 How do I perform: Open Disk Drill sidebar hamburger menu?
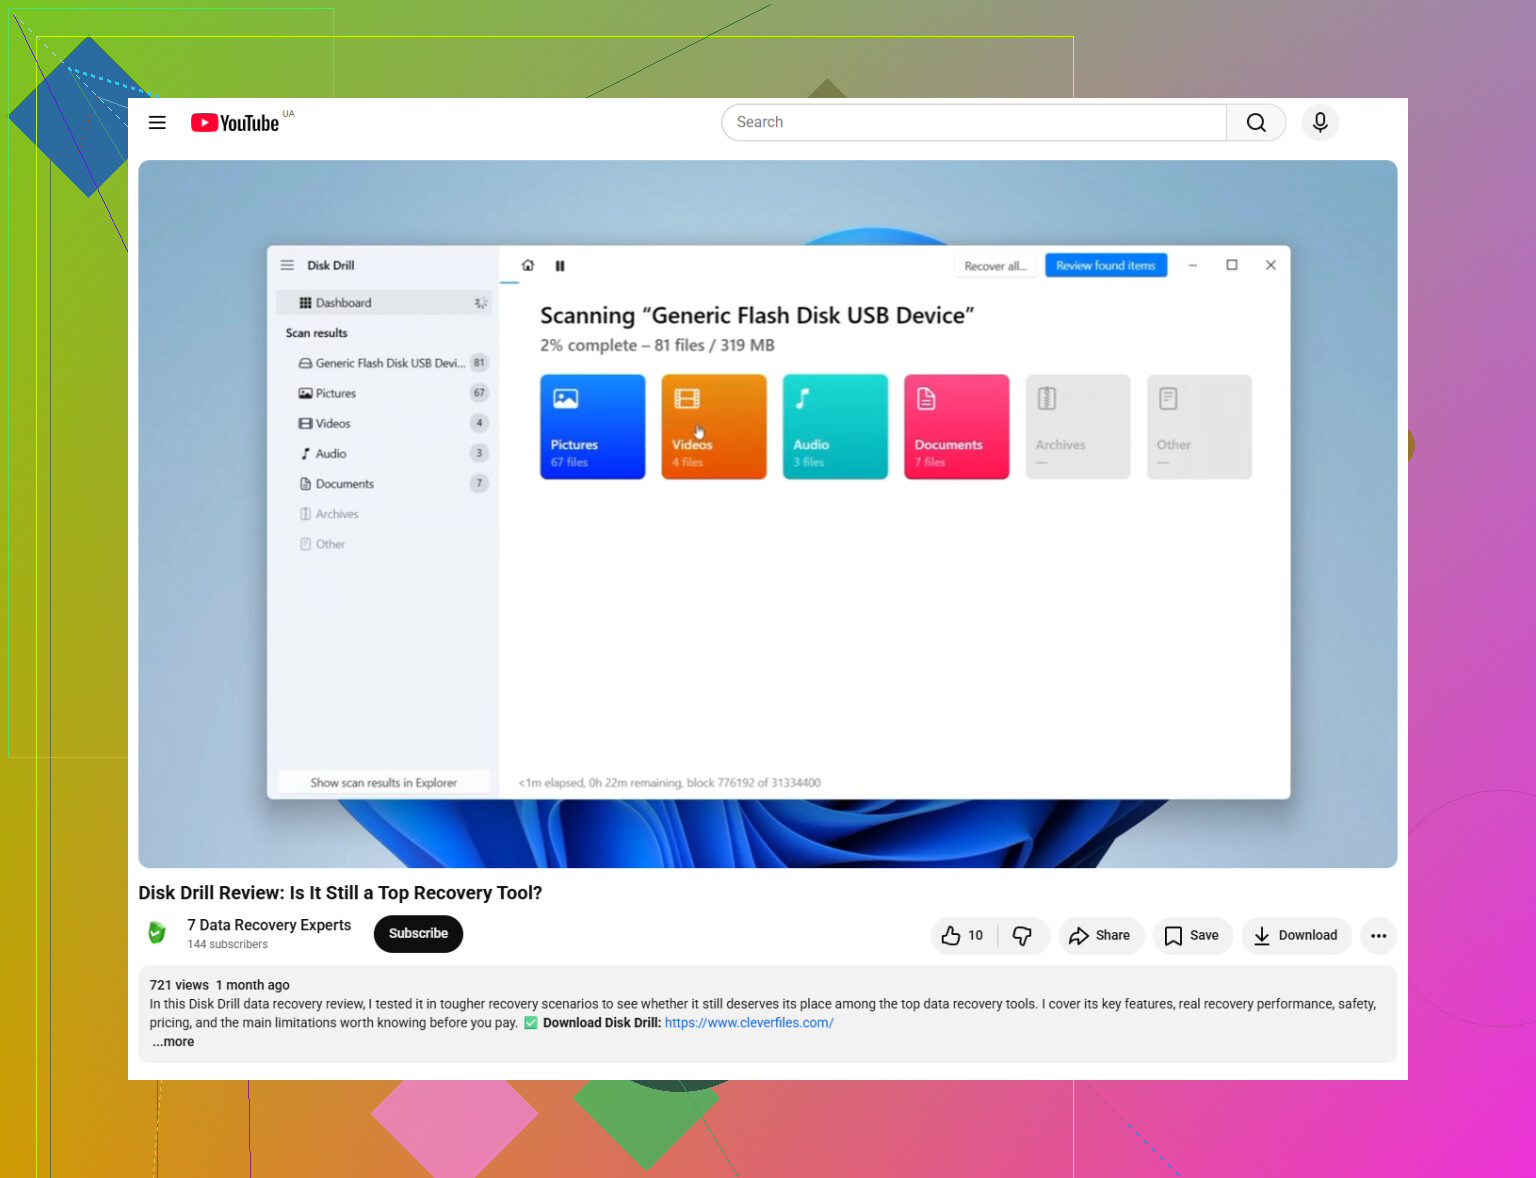point(287,265)
